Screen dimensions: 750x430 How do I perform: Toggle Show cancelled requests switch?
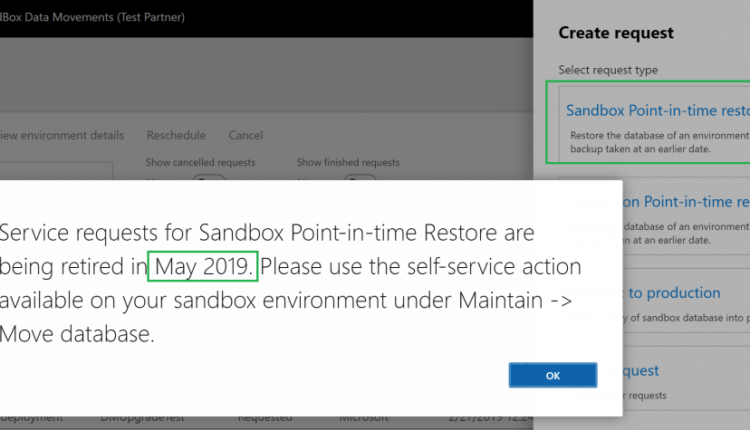point(209,177)
